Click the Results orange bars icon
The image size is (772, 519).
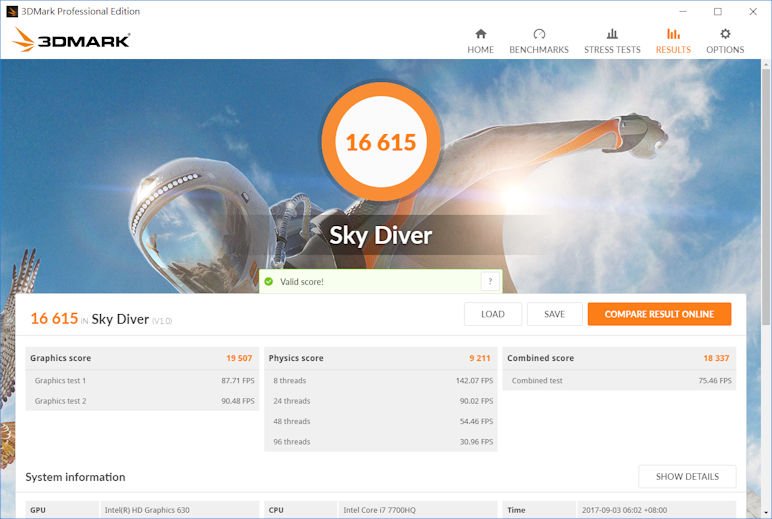click(x=673, y=33)
